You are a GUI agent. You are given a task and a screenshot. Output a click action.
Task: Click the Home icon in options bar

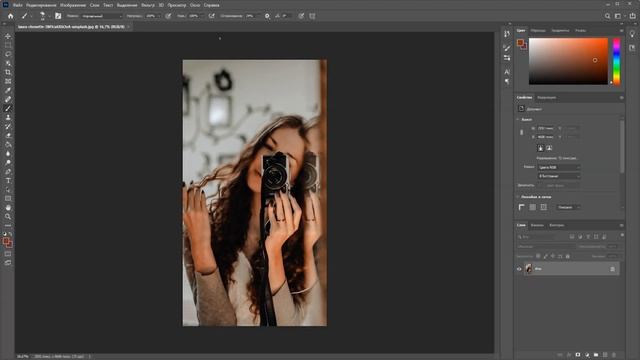click(x=11, y=16)
